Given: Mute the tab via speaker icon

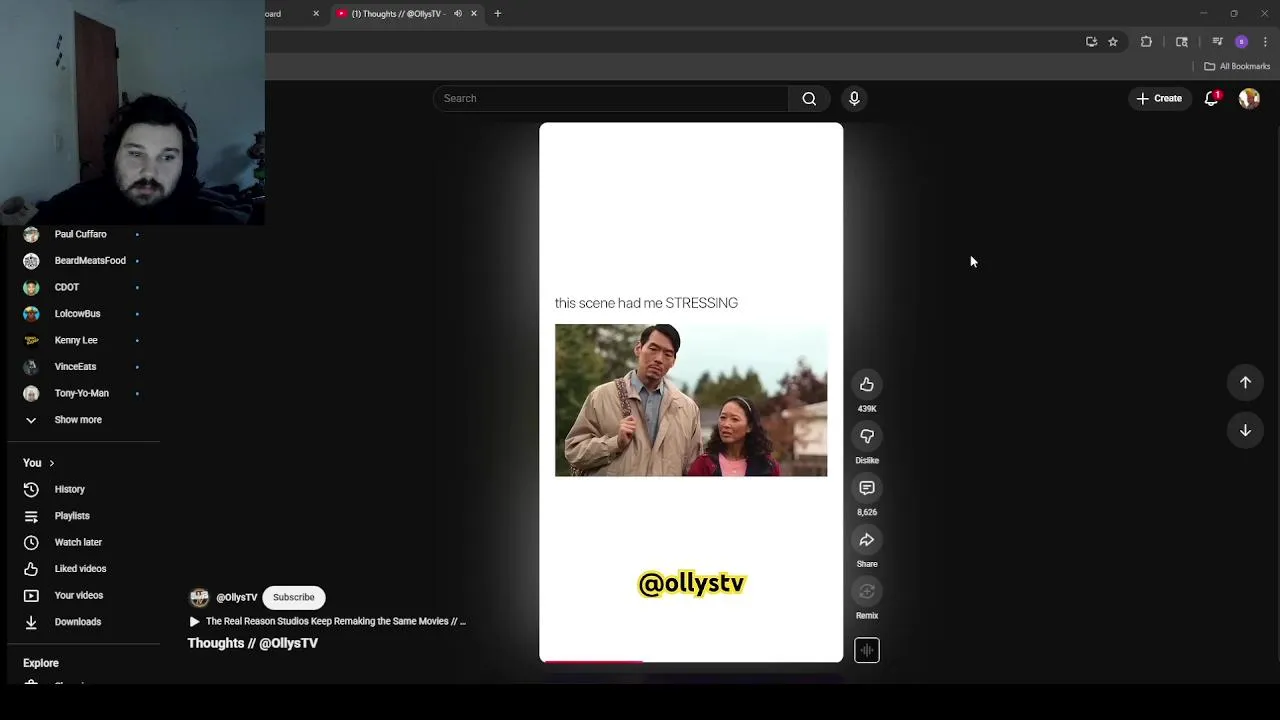Looking at the screenshot, I should [458, 14].
